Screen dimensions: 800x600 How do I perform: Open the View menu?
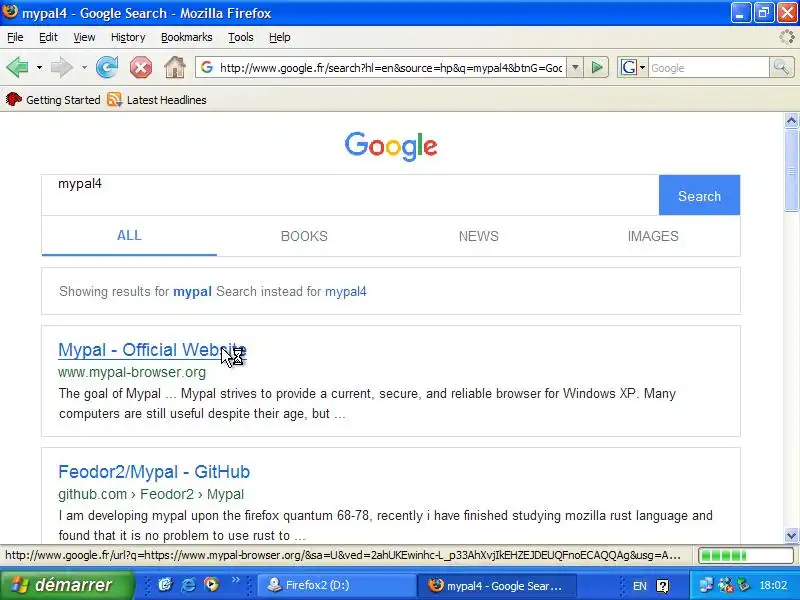point(84,37)
